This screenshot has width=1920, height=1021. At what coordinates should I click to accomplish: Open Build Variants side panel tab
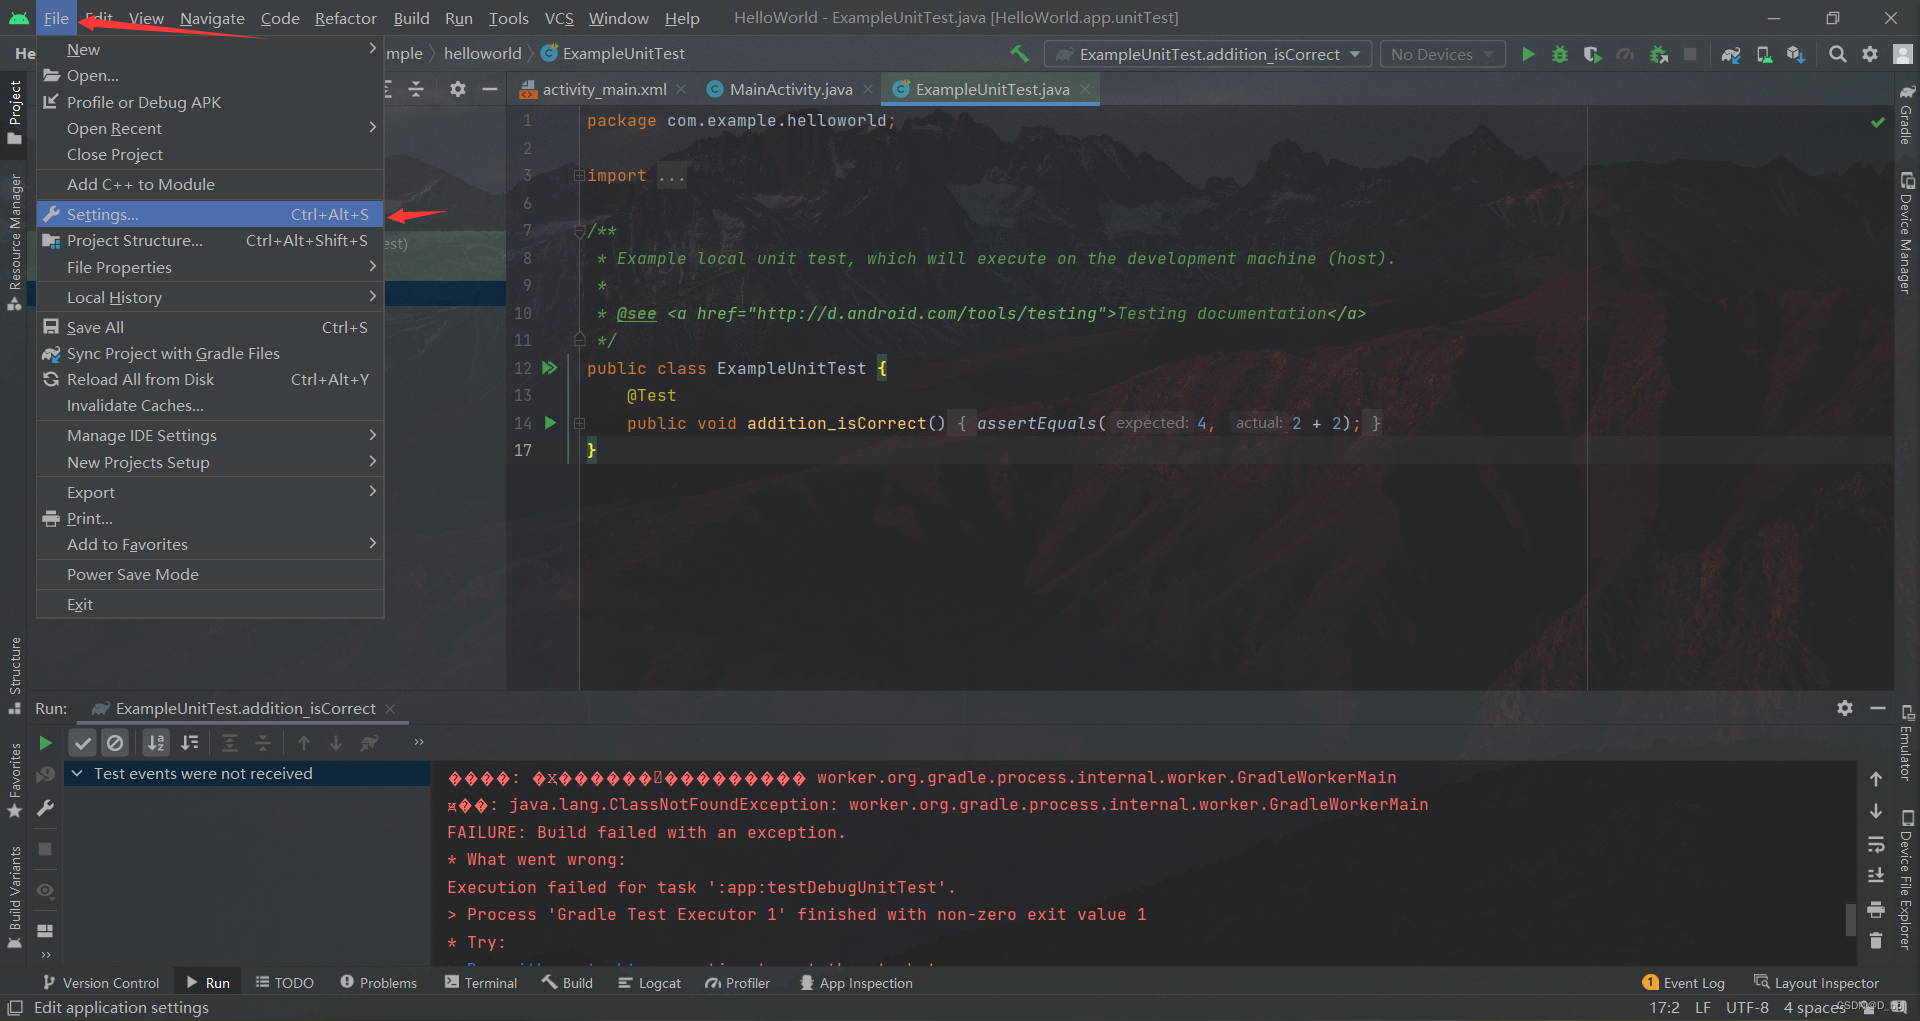click(x=14, y=896)
